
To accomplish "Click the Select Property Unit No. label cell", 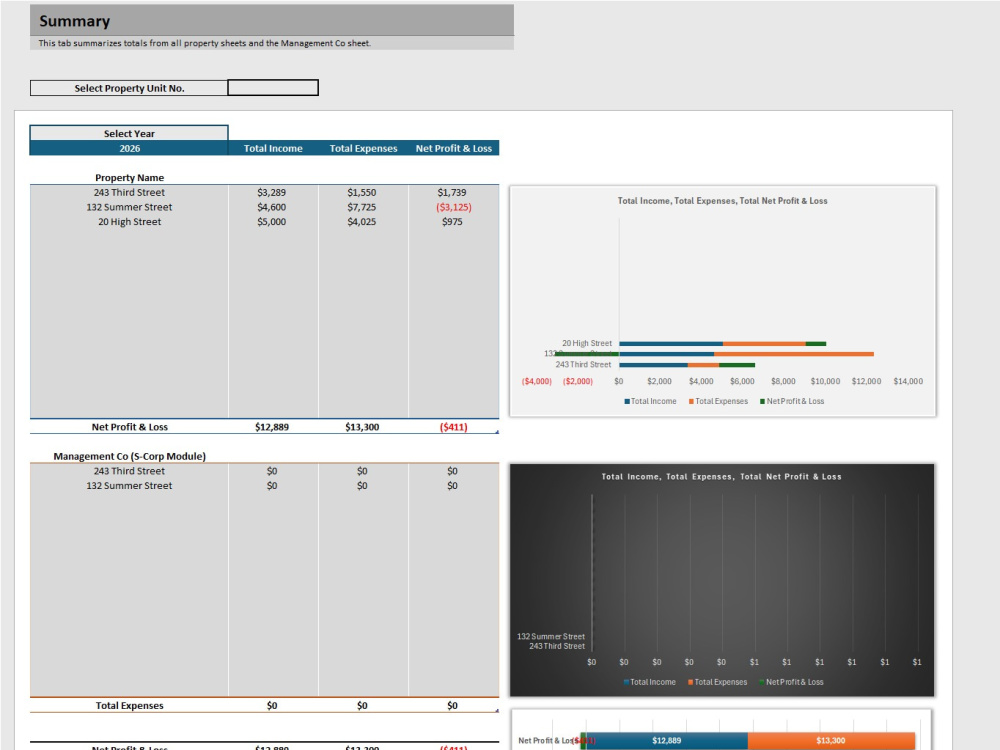I will point(129,88).
